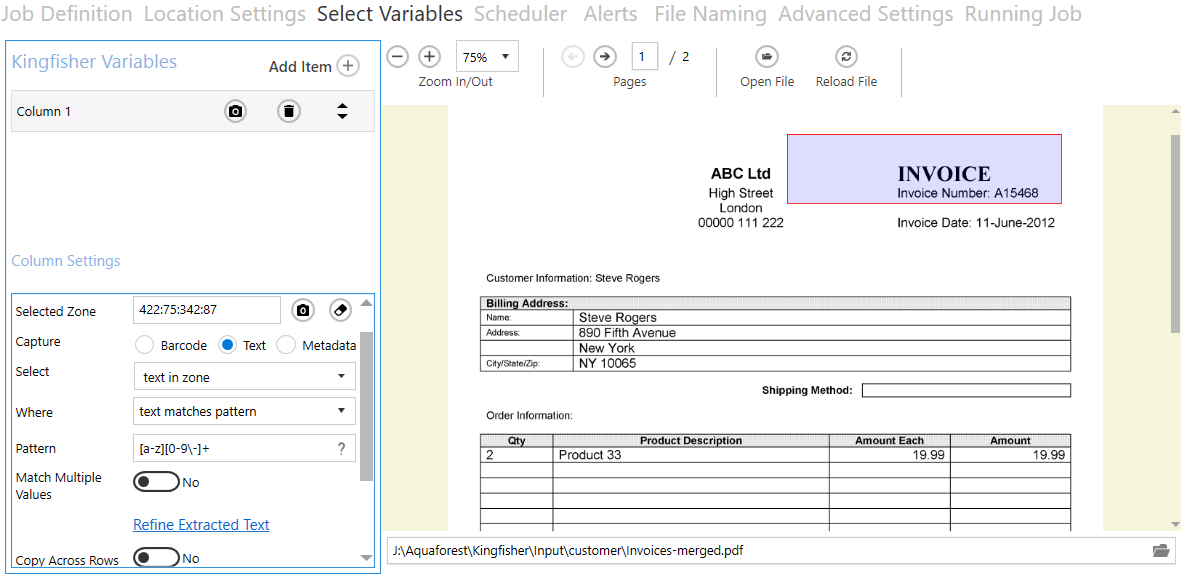Click the zoom in plus icon
This screenshot has width=1190, height=582.
click(x=429, y=57)
